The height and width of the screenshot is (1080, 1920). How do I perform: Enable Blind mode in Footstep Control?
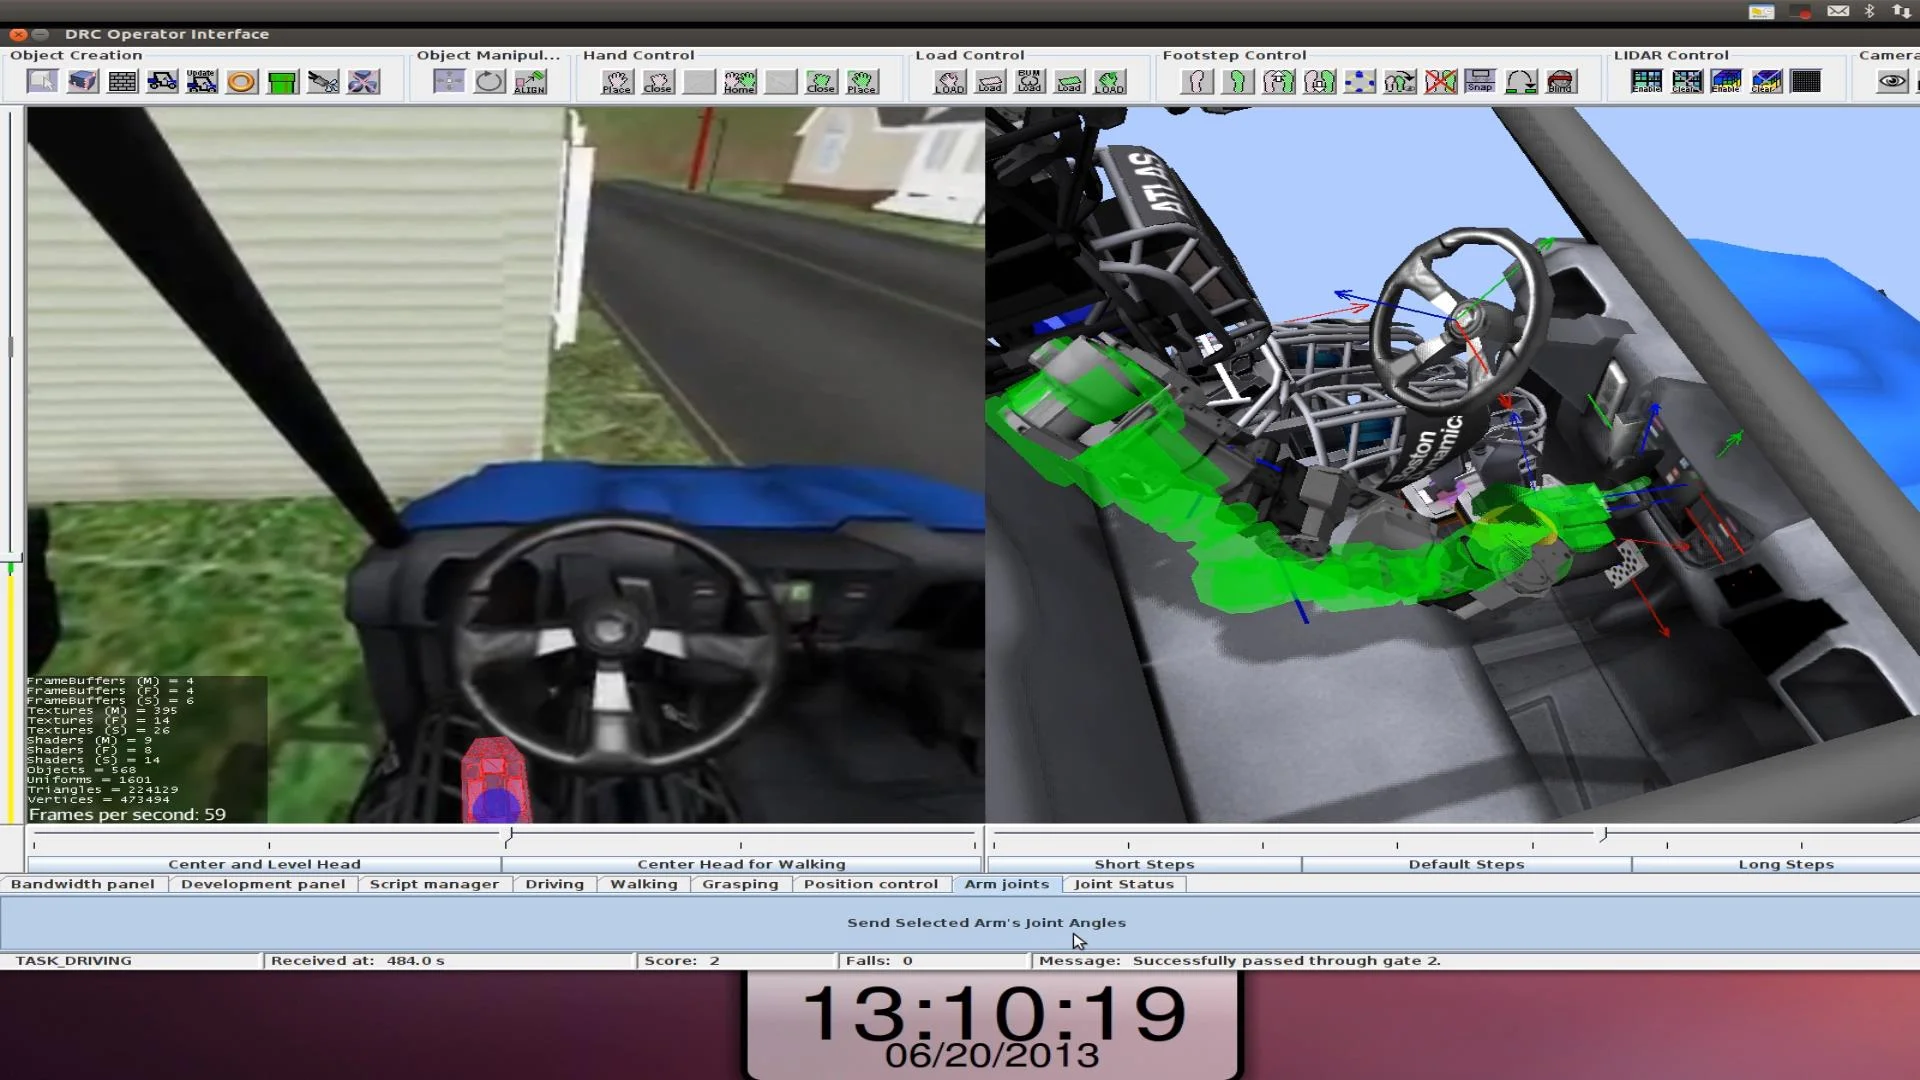1562,81
